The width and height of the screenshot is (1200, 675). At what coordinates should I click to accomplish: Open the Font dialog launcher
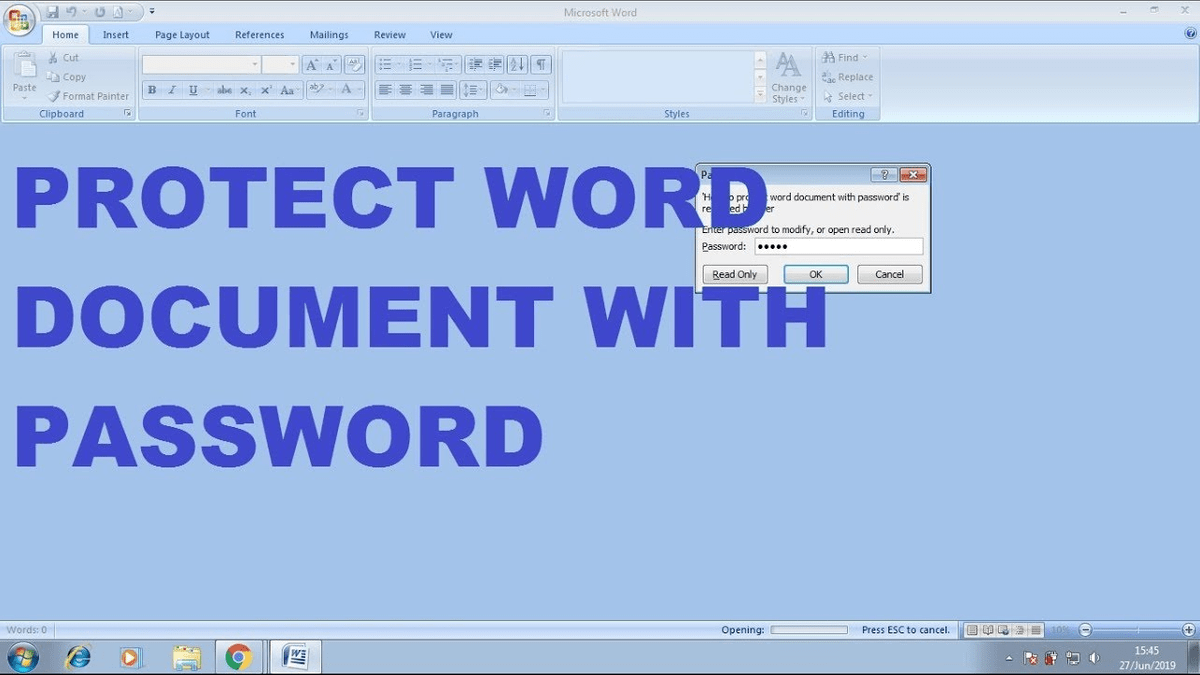(x=361, y=114)
